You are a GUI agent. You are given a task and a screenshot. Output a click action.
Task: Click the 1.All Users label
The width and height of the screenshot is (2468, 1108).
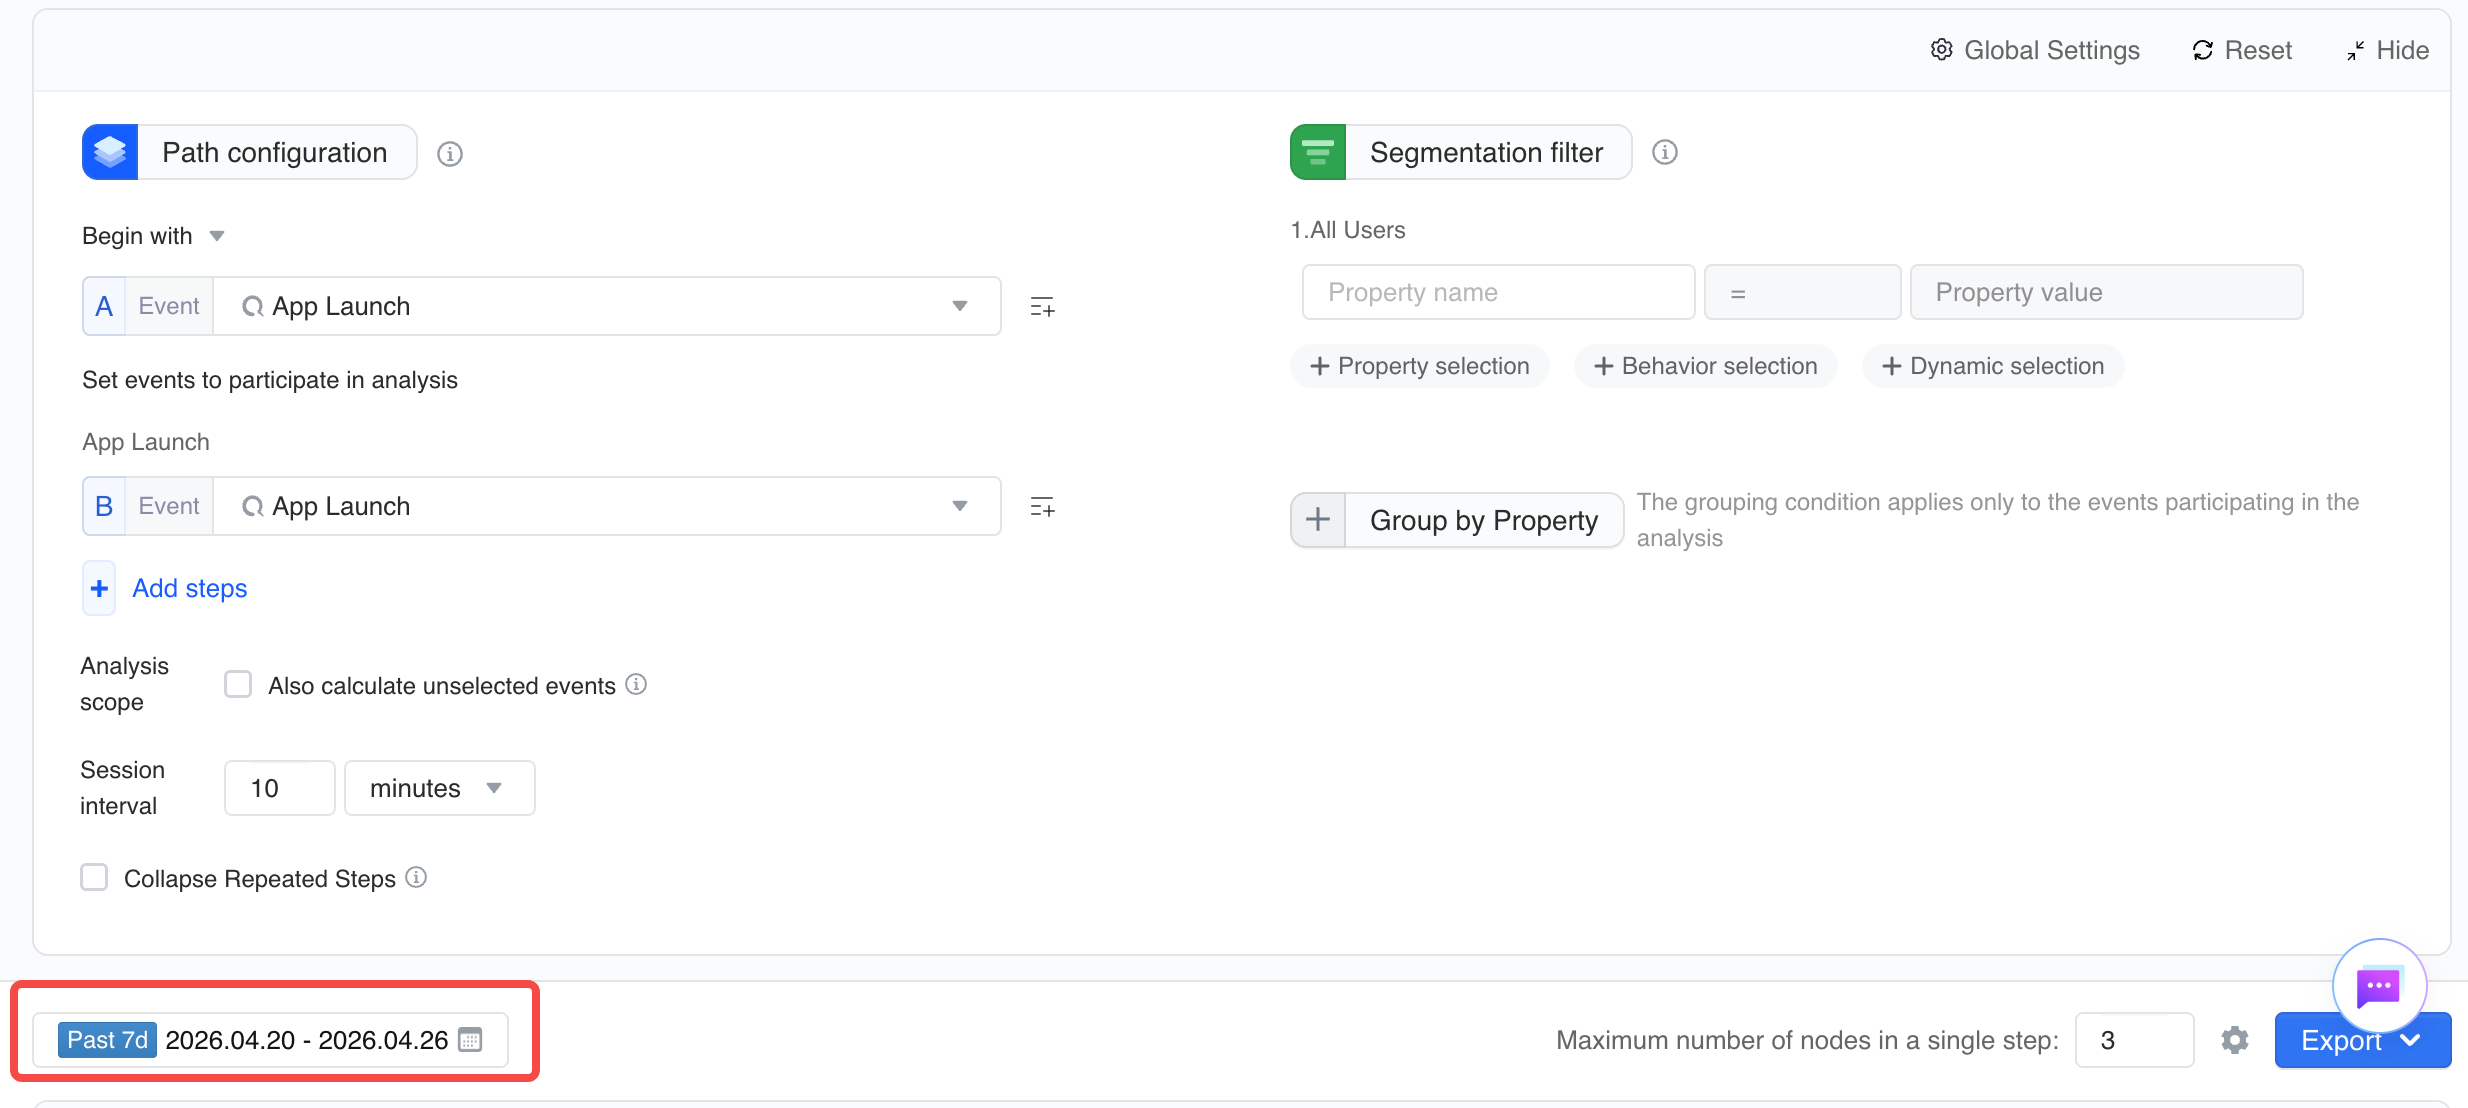click(1348, 230)
